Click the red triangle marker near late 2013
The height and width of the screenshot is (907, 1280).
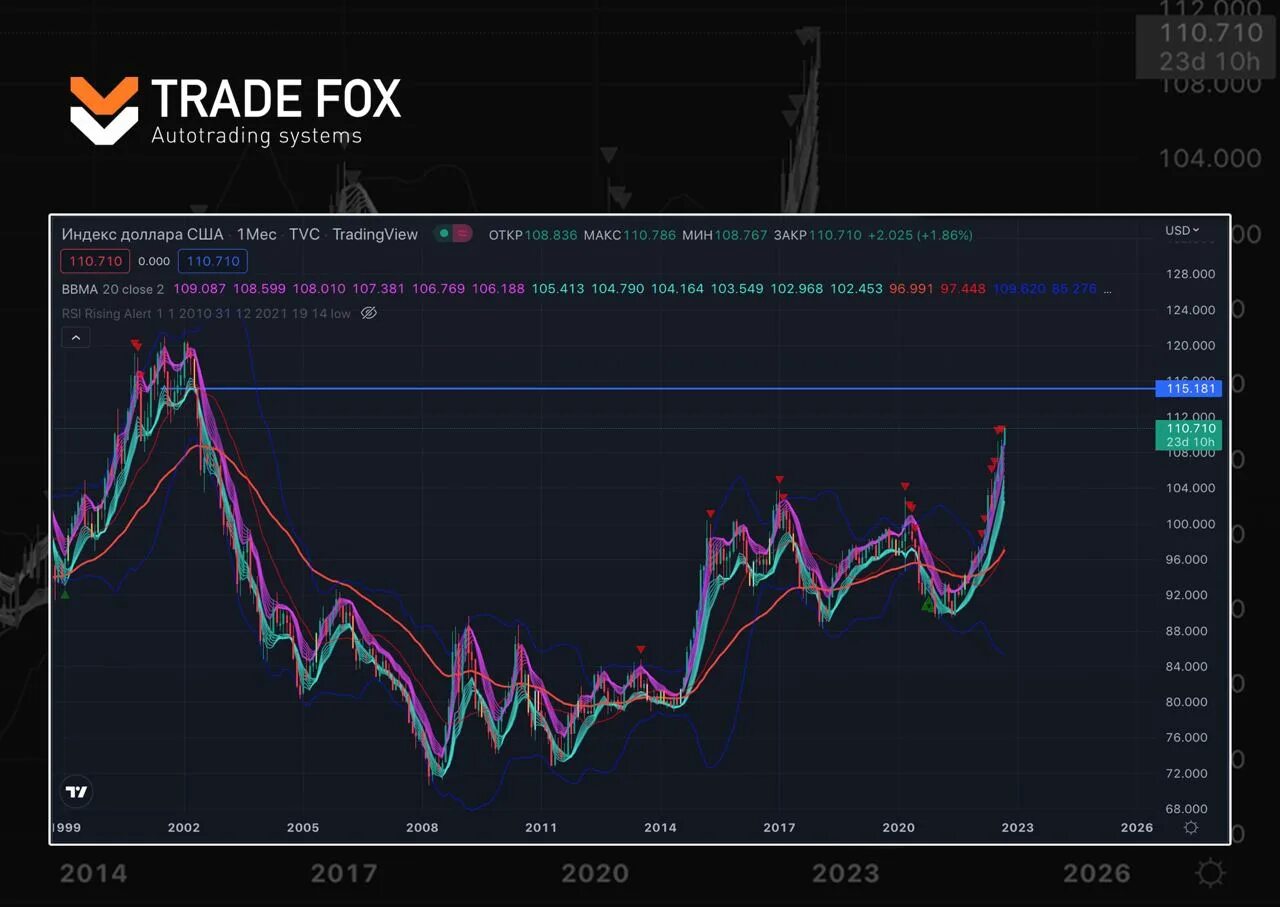click(x=641, y=649)
